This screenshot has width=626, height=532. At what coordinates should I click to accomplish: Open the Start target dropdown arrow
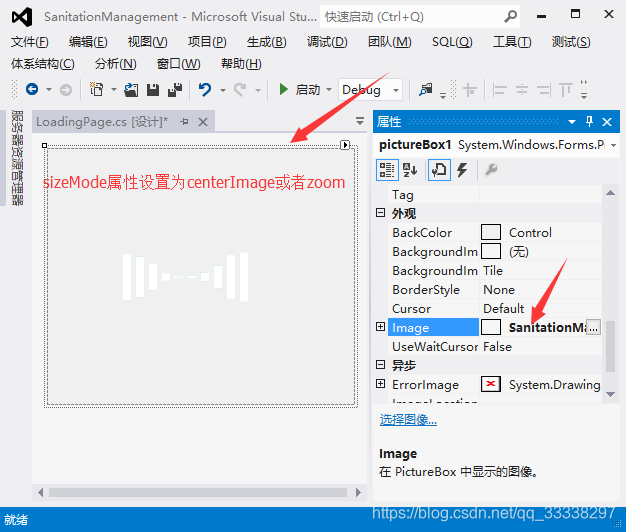click(329, 89)
